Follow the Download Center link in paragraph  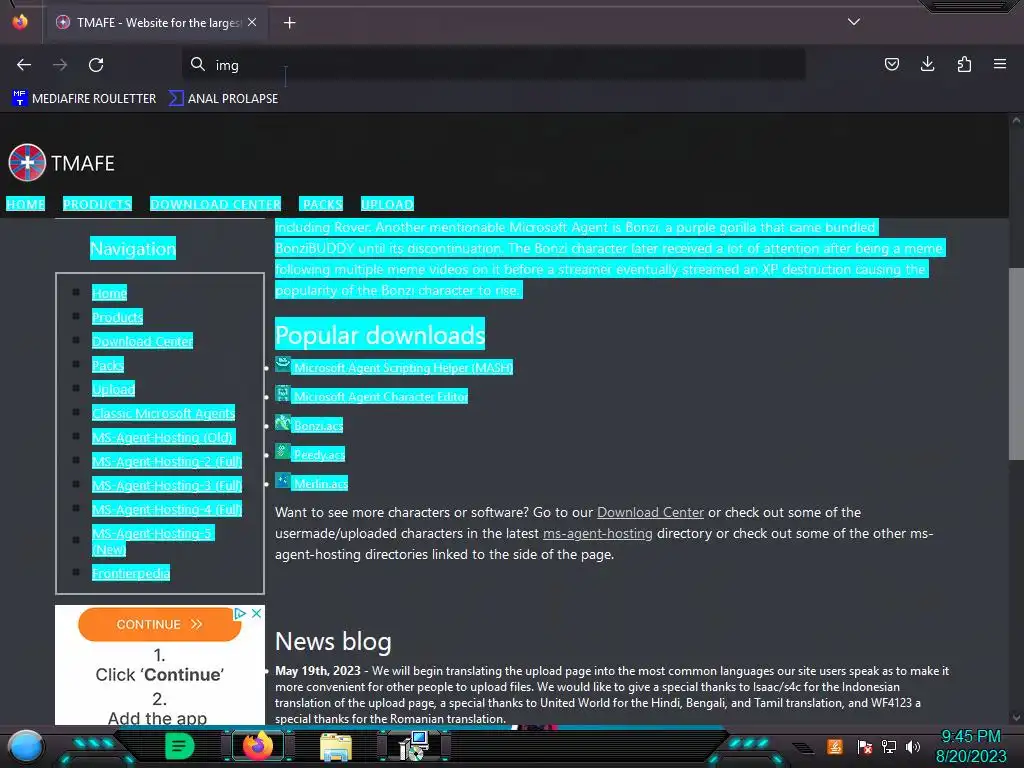click(650, 513)
